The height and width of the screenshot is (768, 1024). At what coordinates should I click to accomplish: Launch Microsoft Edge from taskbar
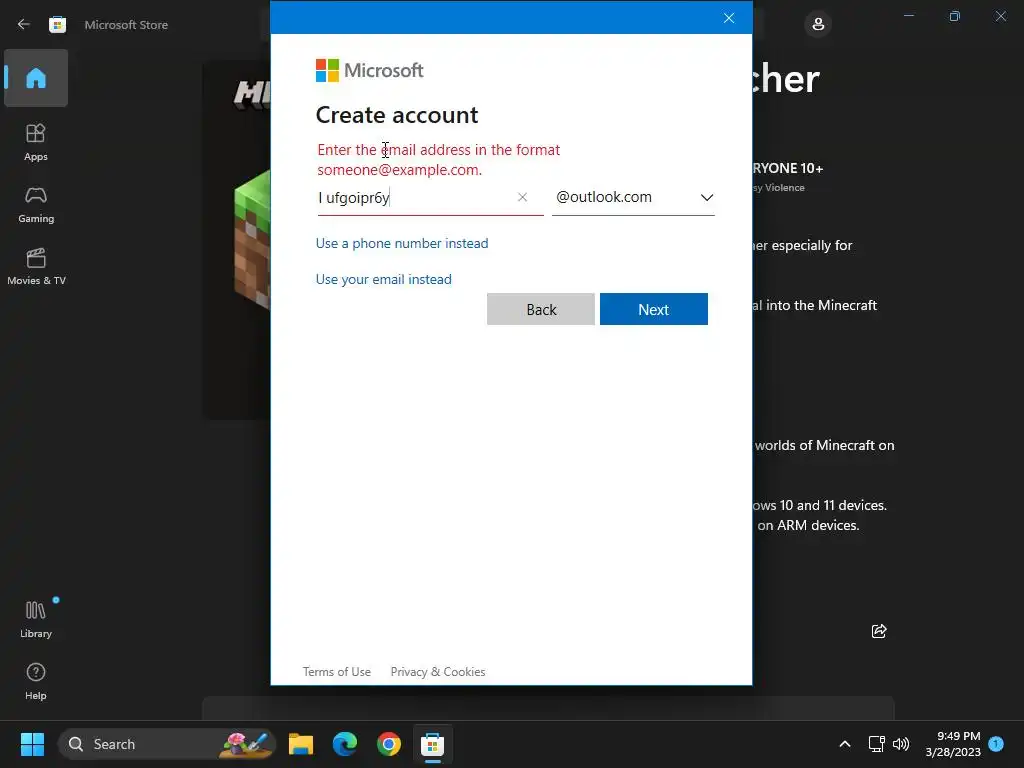[345, 744]
